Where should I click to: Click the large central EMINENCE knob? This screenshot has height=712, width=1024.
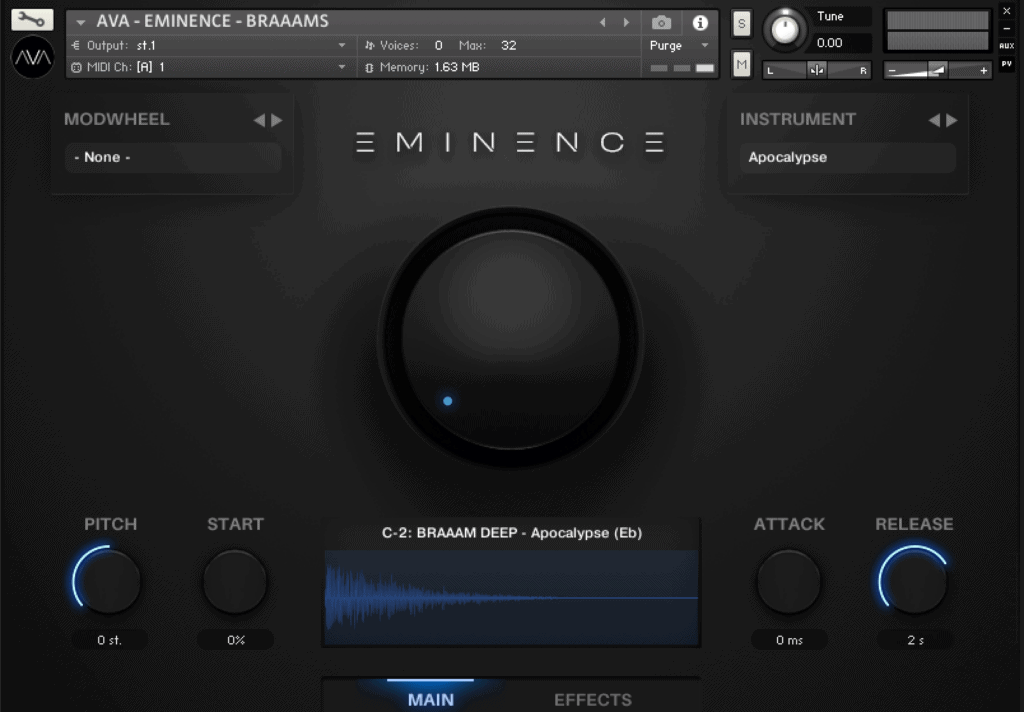click(511, 338)
